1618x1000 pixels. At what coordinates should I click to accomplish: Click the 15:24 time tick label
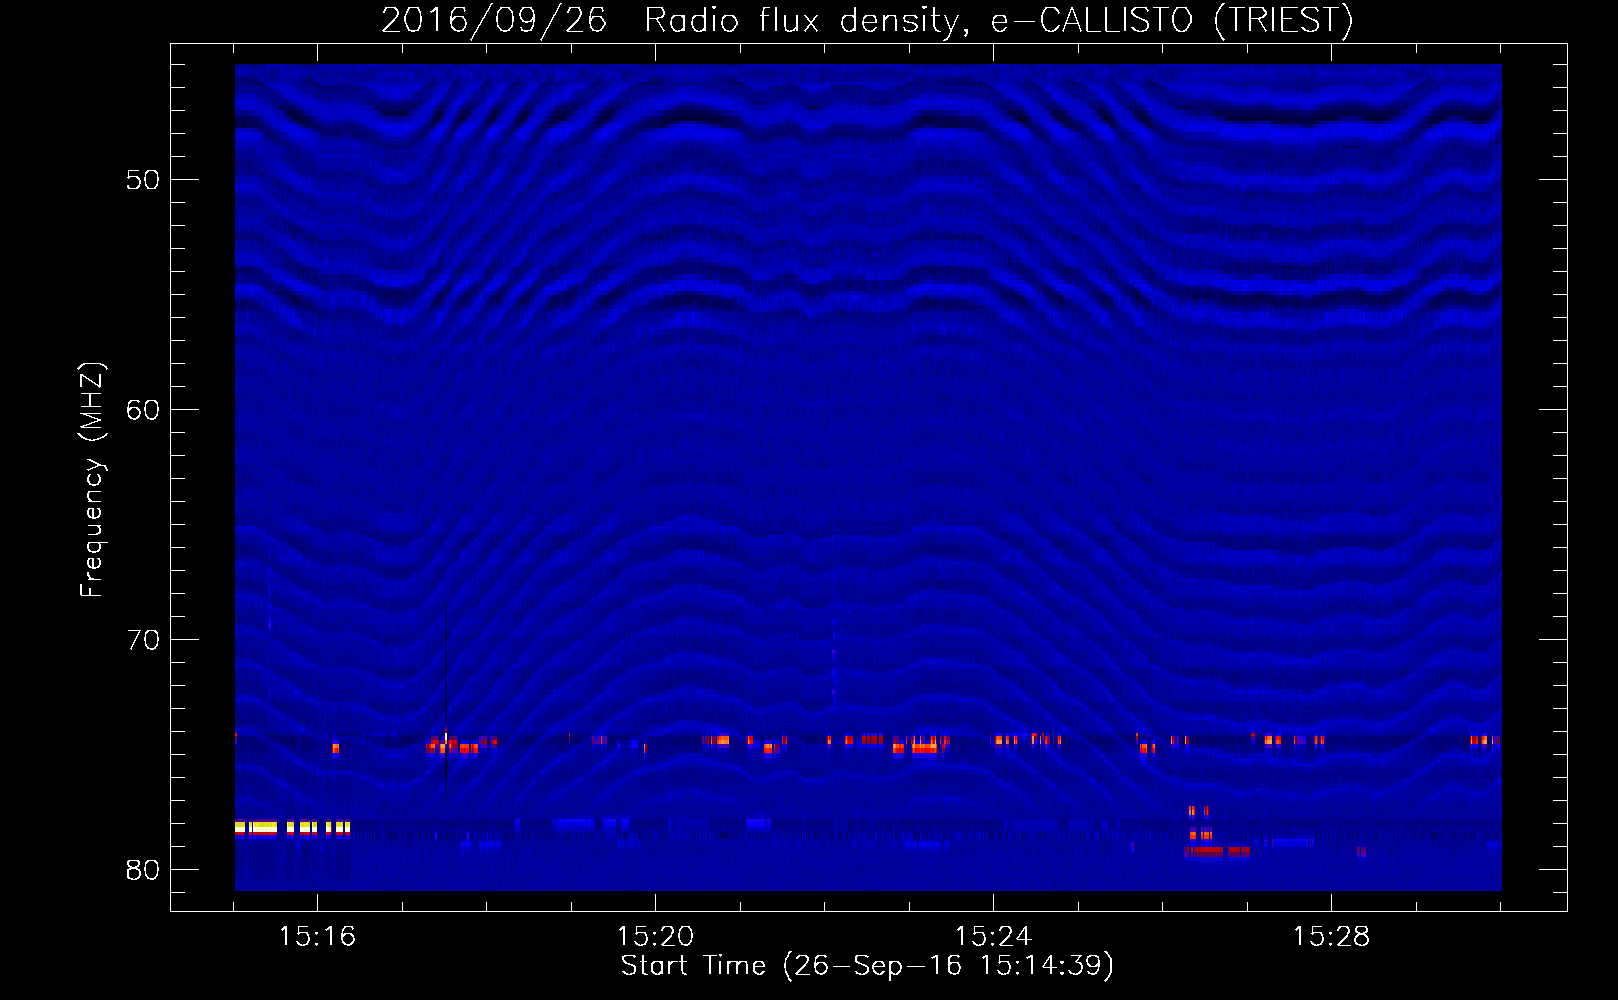[993, 937]
